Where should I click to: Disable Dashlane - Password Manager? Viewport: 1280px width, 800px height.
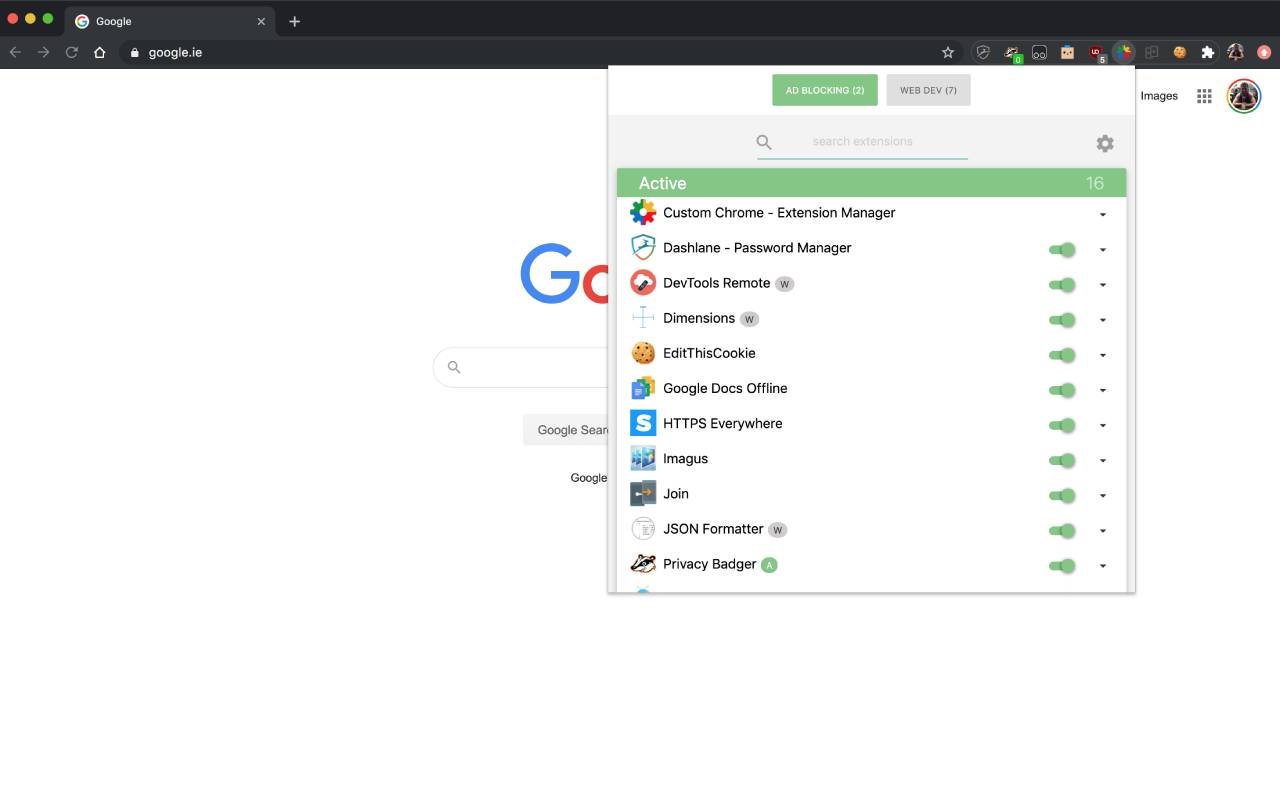pos(1062,250)
